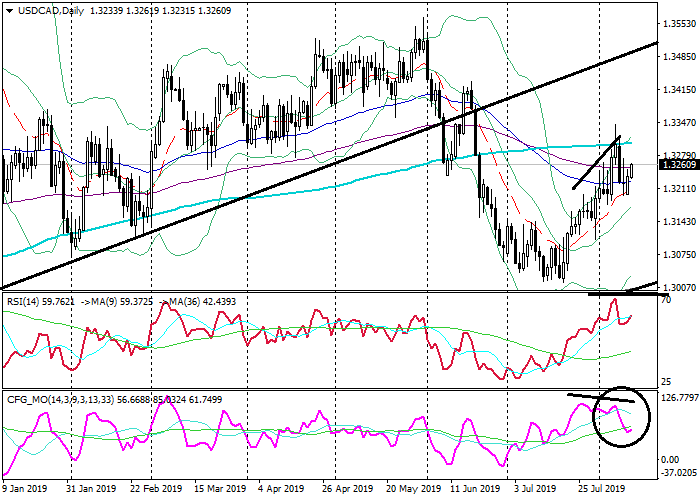700x500 pixels.
Task: Click the 1.32110 price scale label
Action: (680, 189)
